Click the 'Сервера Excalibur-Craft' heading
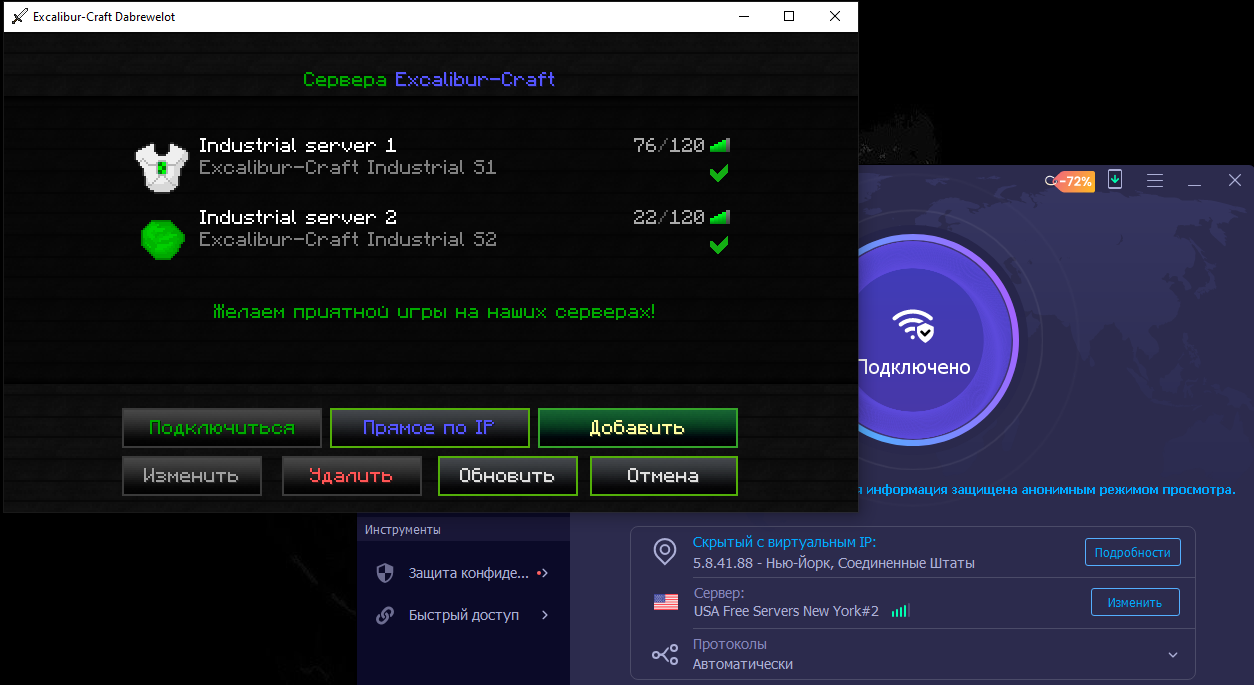 (x=429, y=79)
